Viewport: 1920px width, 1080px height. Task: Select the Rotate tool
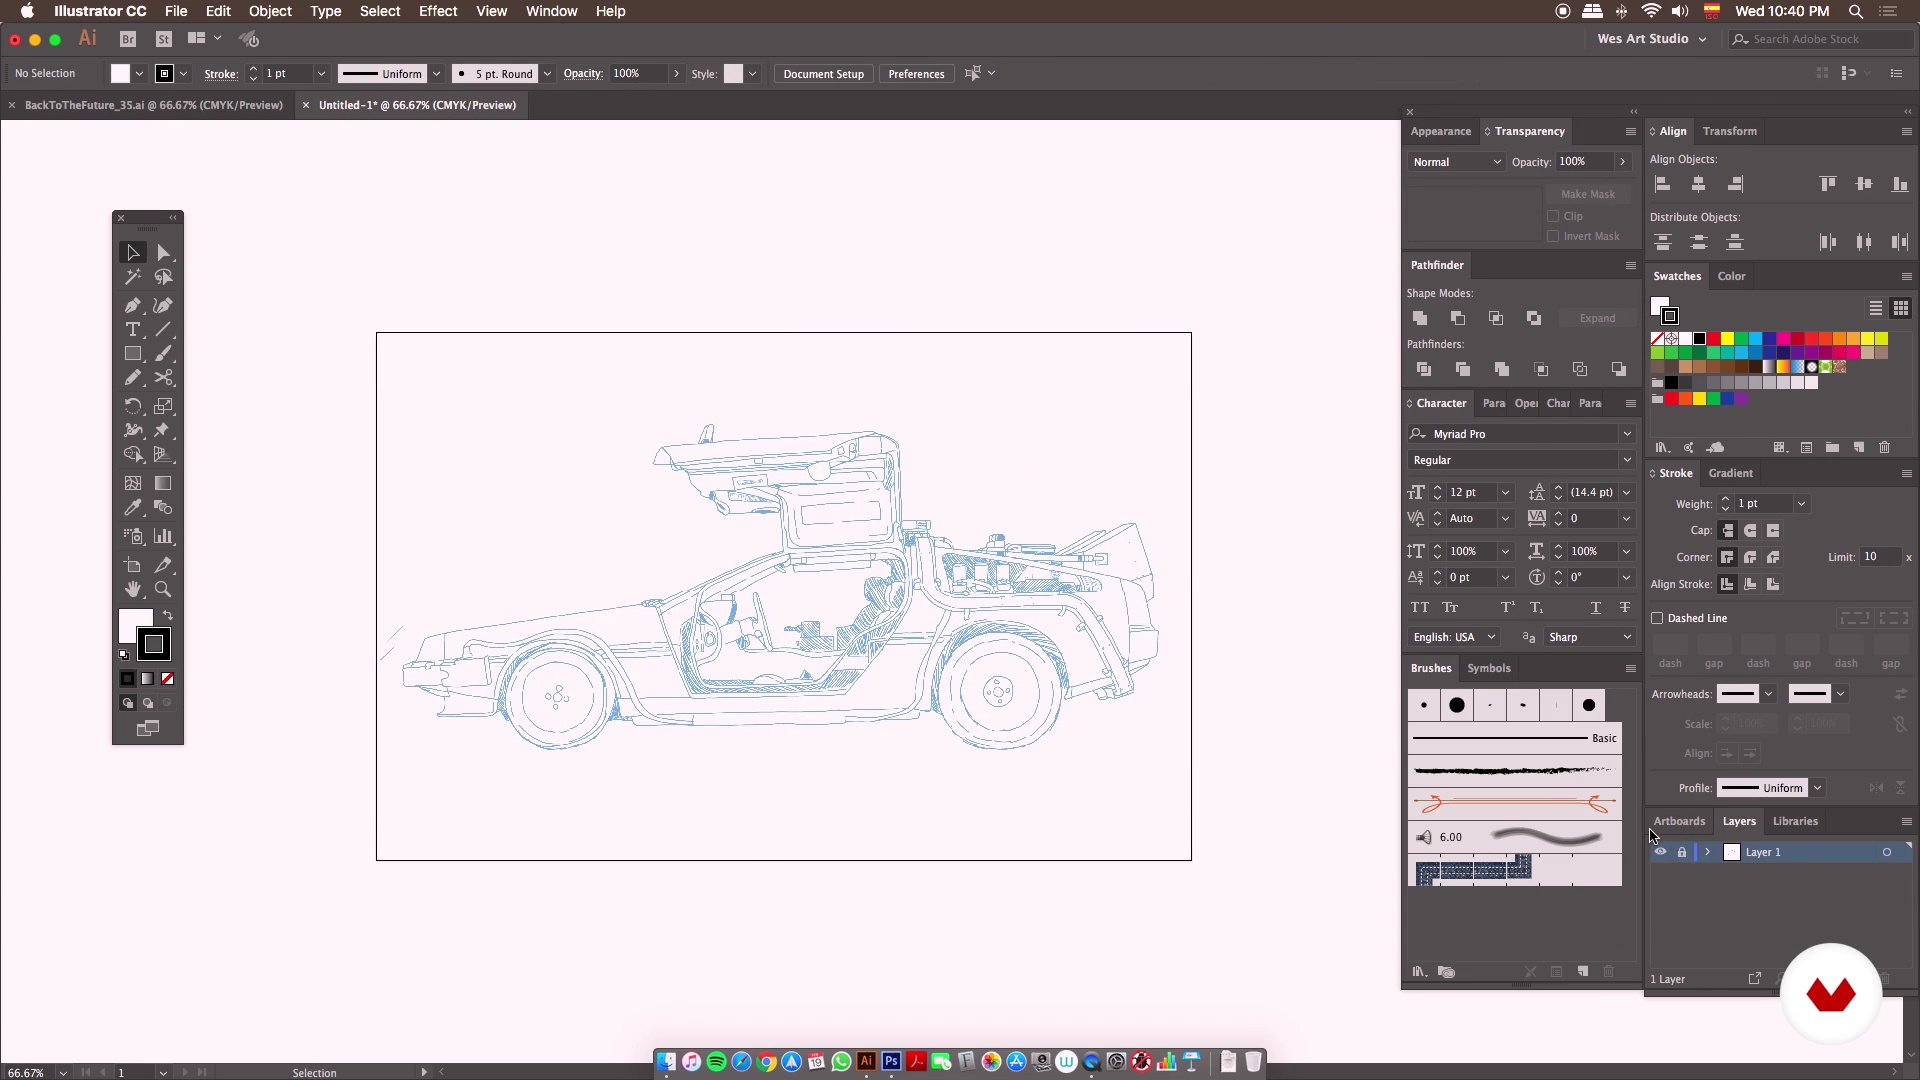pos(132,406)
